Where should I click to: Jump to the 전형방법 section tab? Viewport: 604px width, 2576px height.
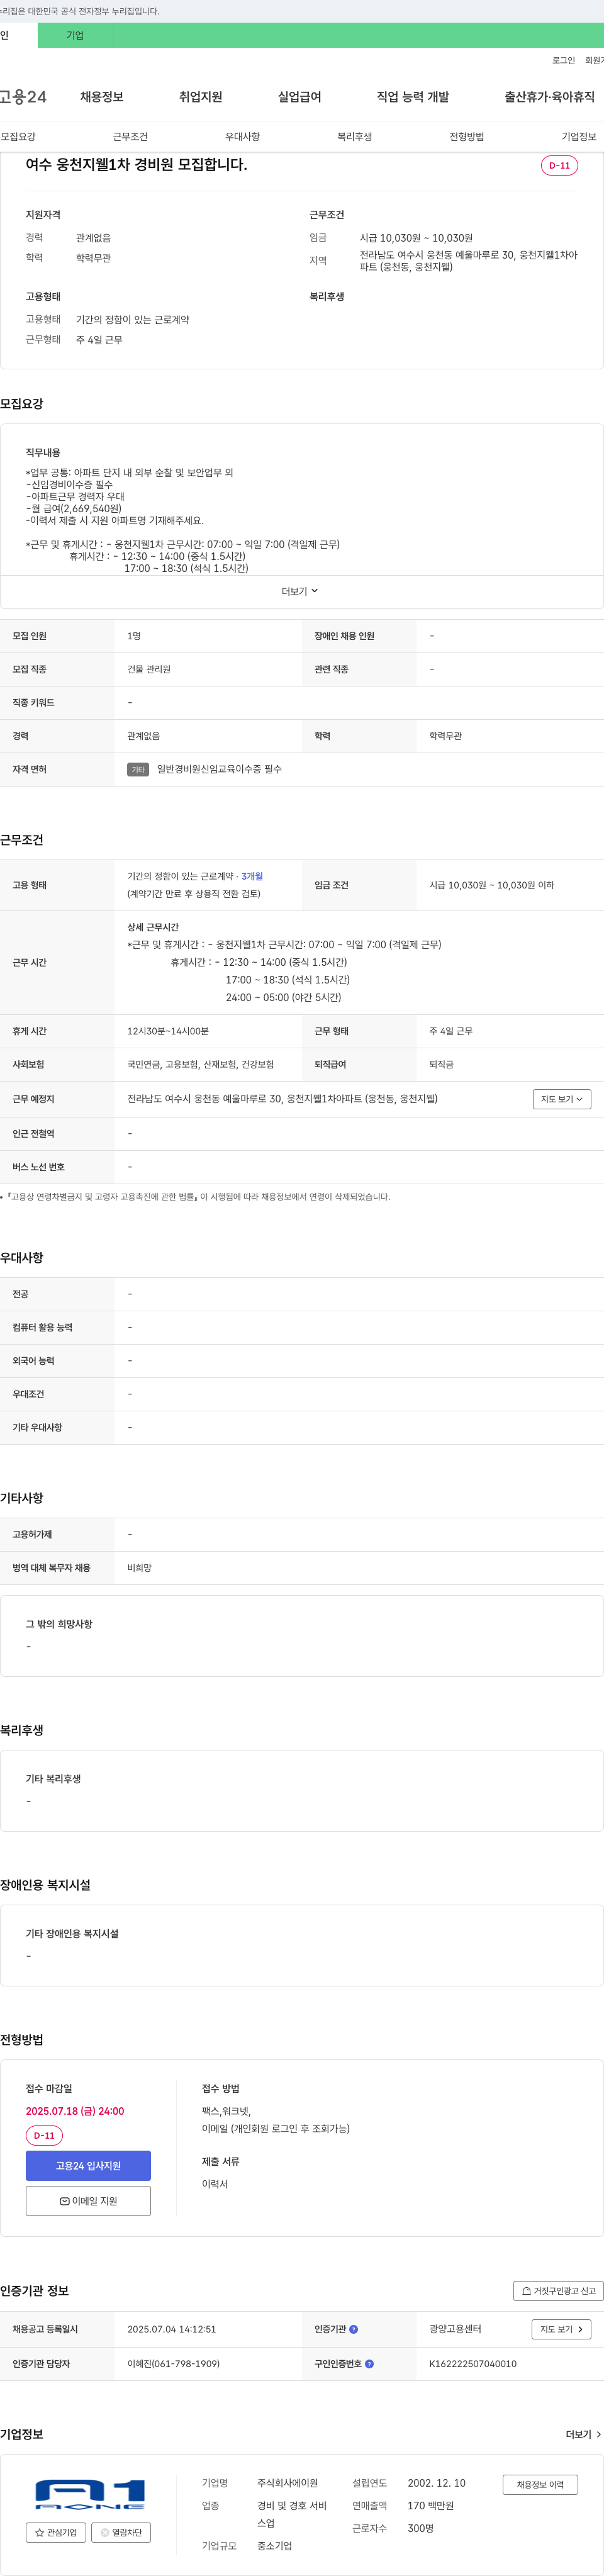tap(466, 136)
